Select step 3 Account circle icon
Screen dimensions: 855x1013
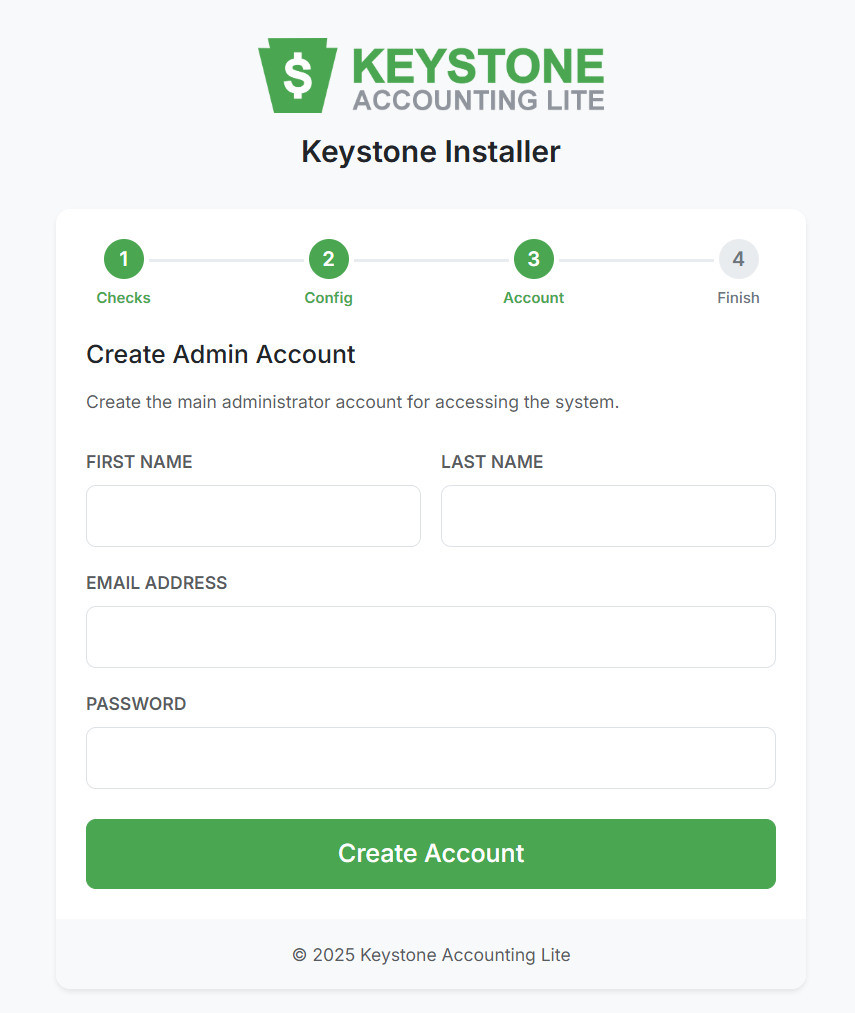click(x=533, y=258)
